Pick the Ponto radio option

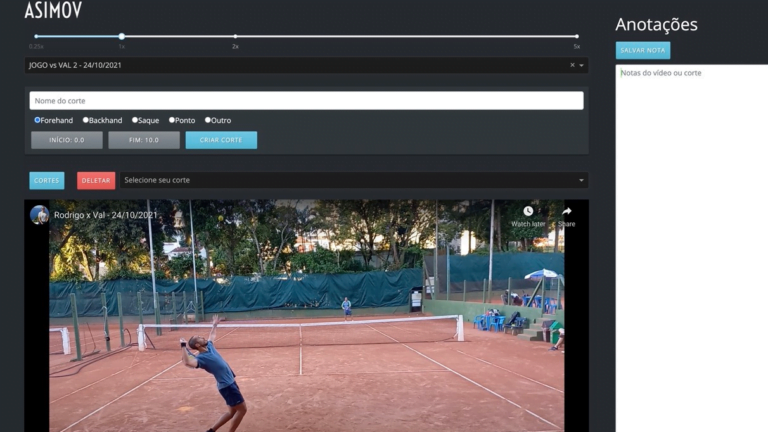pos(172,120)
